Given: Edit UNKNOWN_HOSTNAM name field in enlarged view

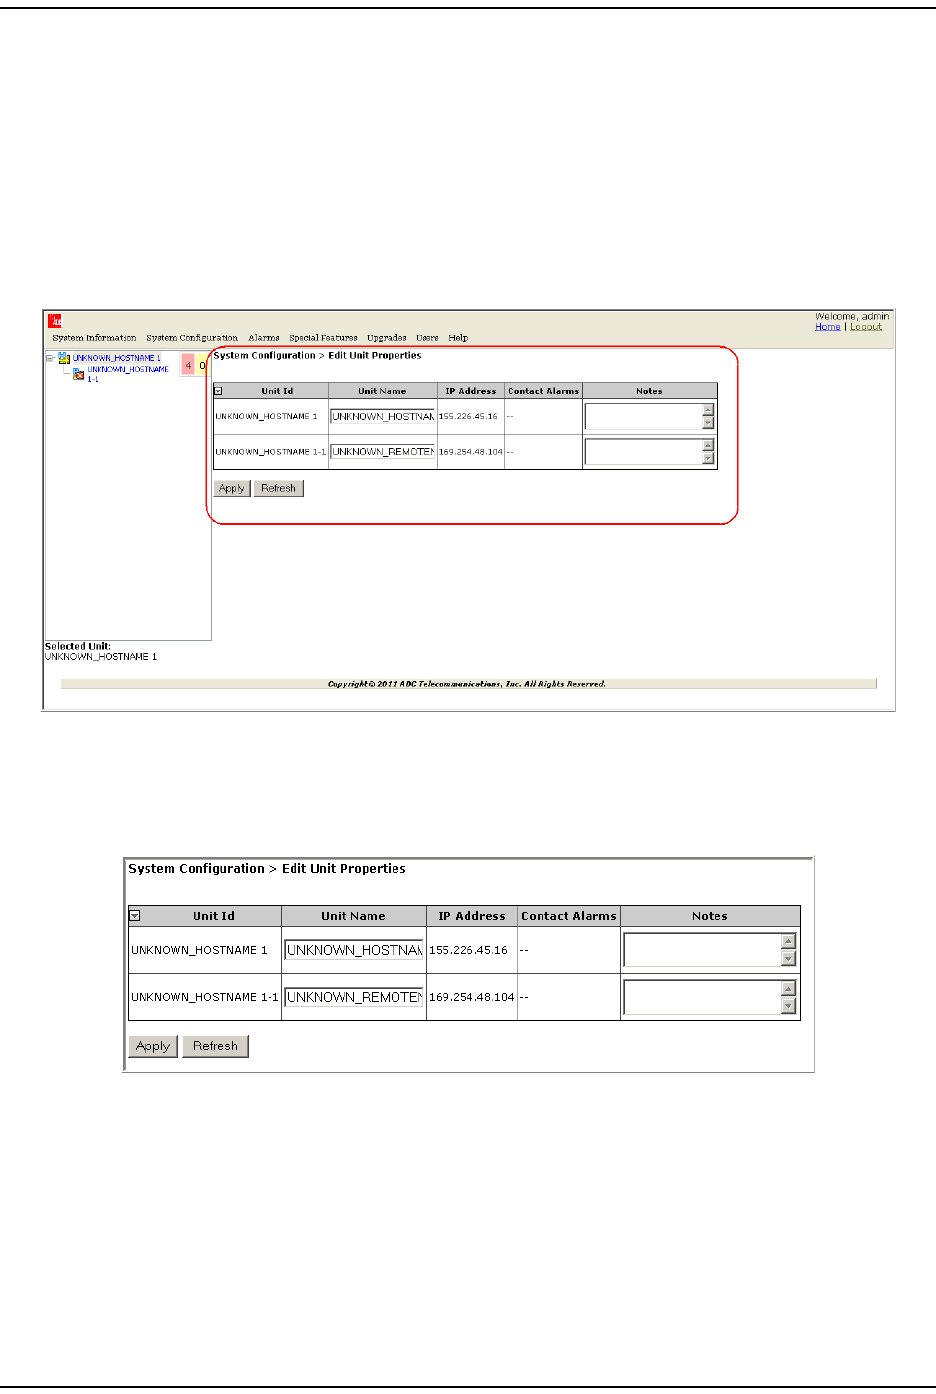Looking at the screenshot, I should tap(354, 950).
